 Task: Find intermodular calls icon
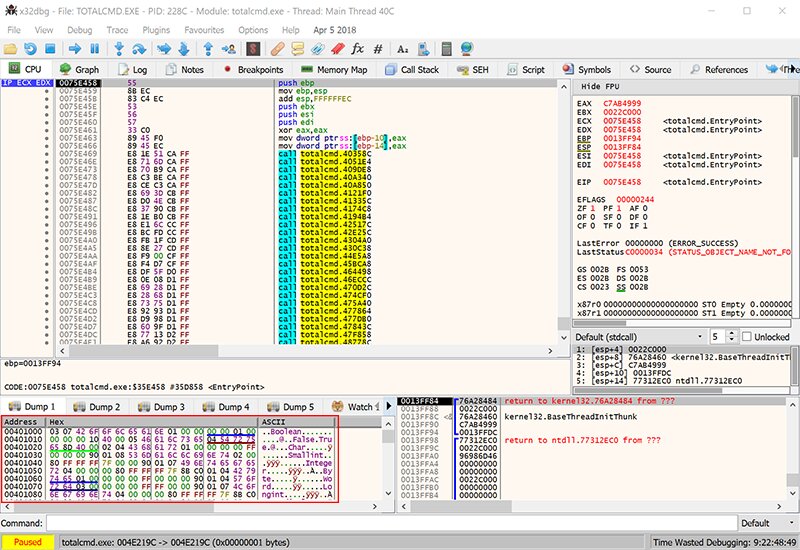coord(423,49)
